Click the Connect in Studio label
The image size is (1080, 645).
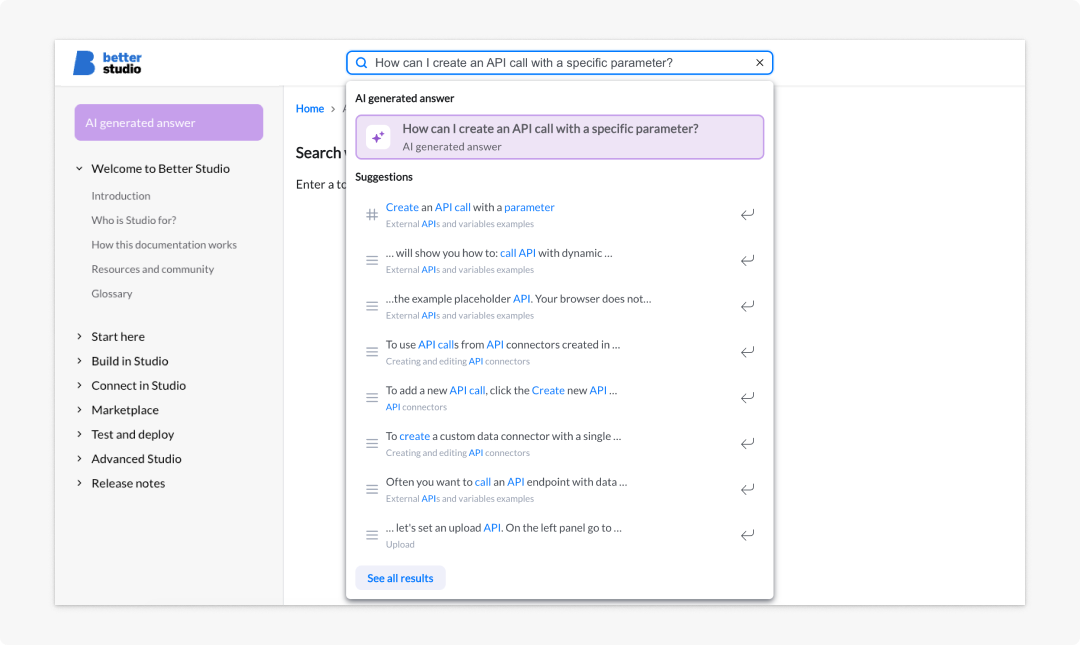pos(138,386)
